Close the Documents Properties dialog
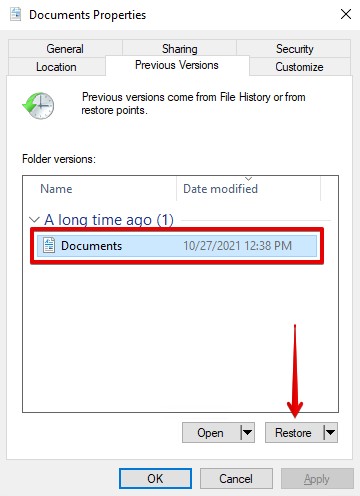Screen dimensions: 360x496 [x=346, y=14]
